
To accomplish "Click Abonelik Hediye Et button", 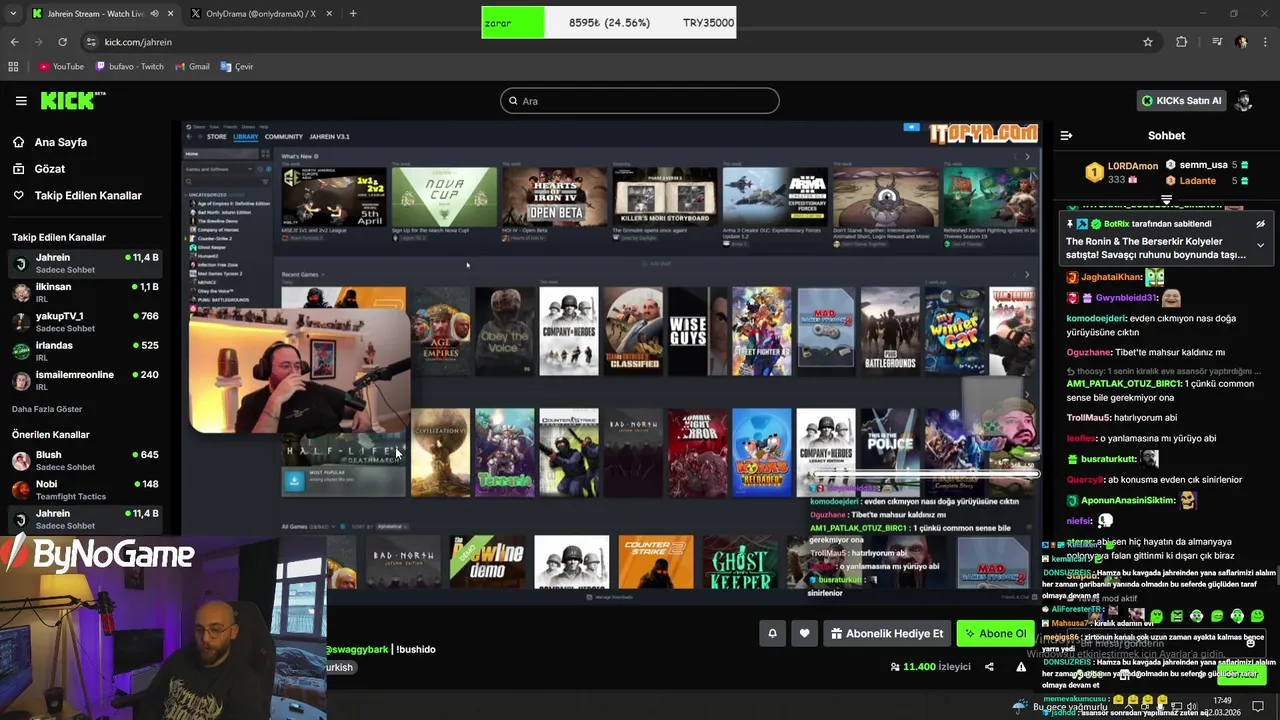I will pyautogui.click(x=887, y=633).
